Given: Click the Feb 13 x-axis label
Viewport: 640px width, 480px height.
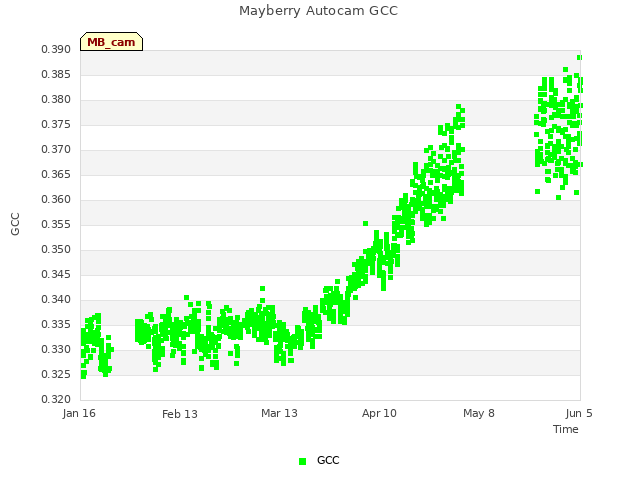Looking at the screenshot, I should click(180, 414).
